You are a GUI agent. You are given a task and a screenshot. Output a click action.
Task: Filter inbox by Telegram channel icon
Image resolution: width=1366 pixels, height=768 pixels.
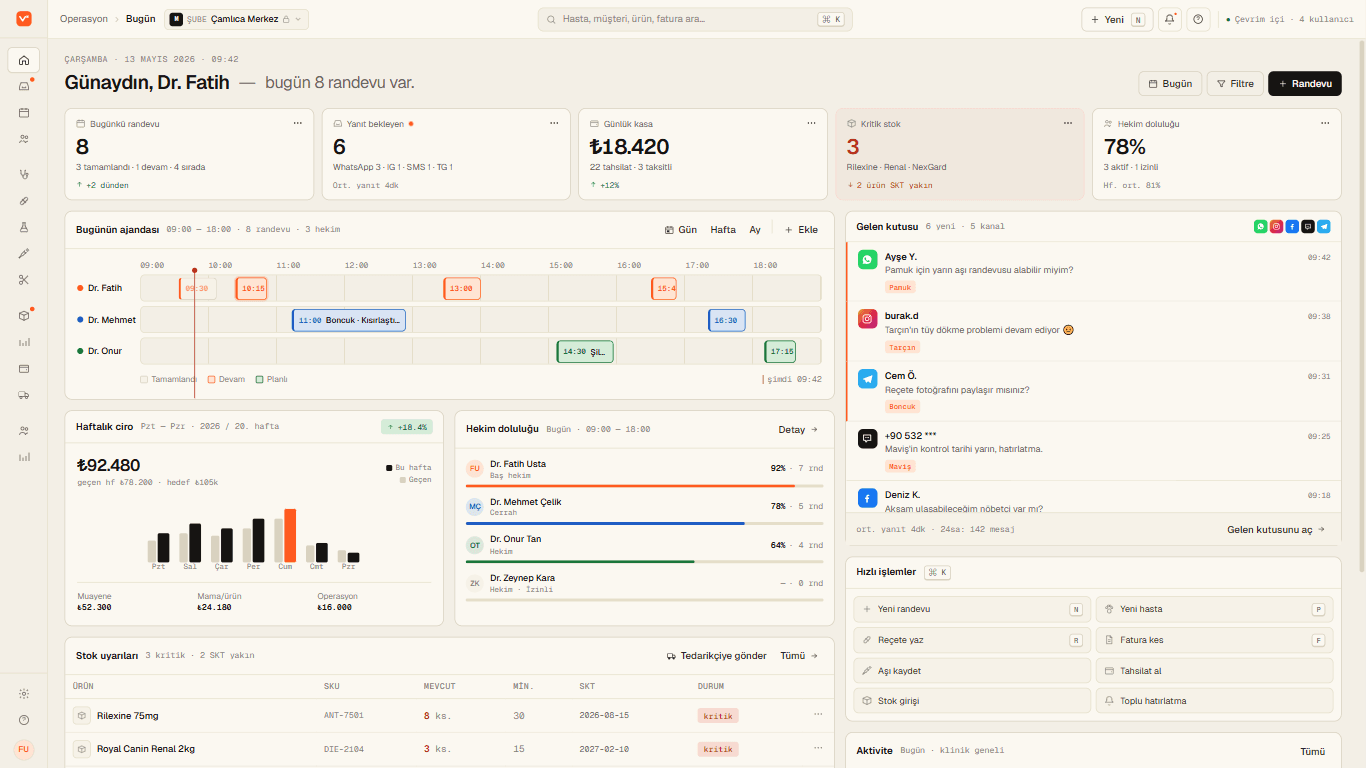click(x=1324, y=227)
